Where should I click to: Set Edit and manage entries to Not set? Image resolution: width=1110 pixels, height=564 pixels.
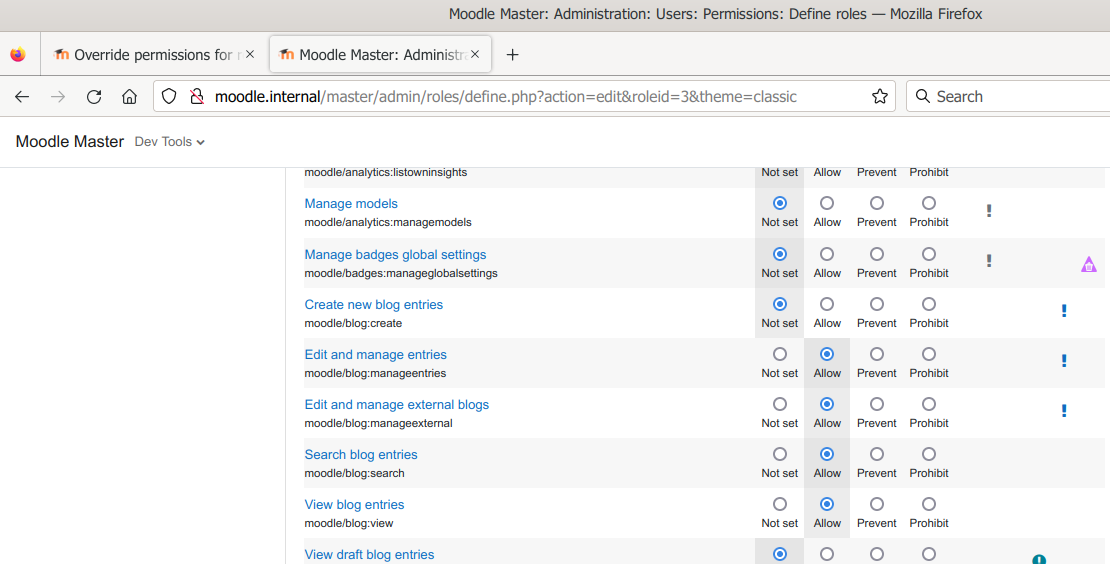pyautogui.click(x=779, y=354)
